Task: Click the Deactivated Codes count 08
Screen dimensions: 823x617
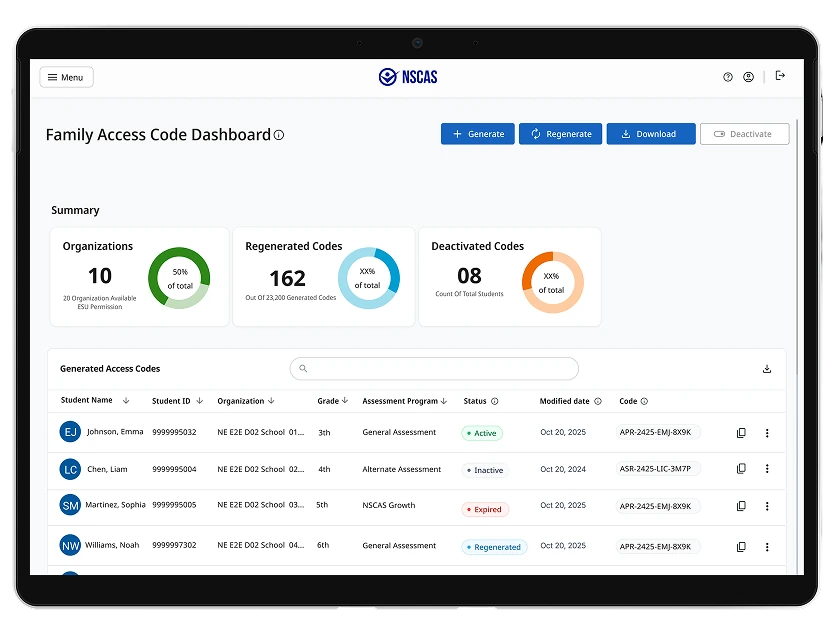Action: point(469,276)
